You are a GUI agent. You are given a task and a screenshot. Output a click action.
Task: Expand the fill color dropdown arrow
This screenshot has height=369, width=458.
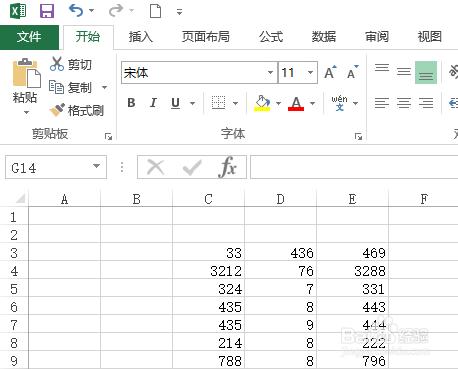point(278,103)
